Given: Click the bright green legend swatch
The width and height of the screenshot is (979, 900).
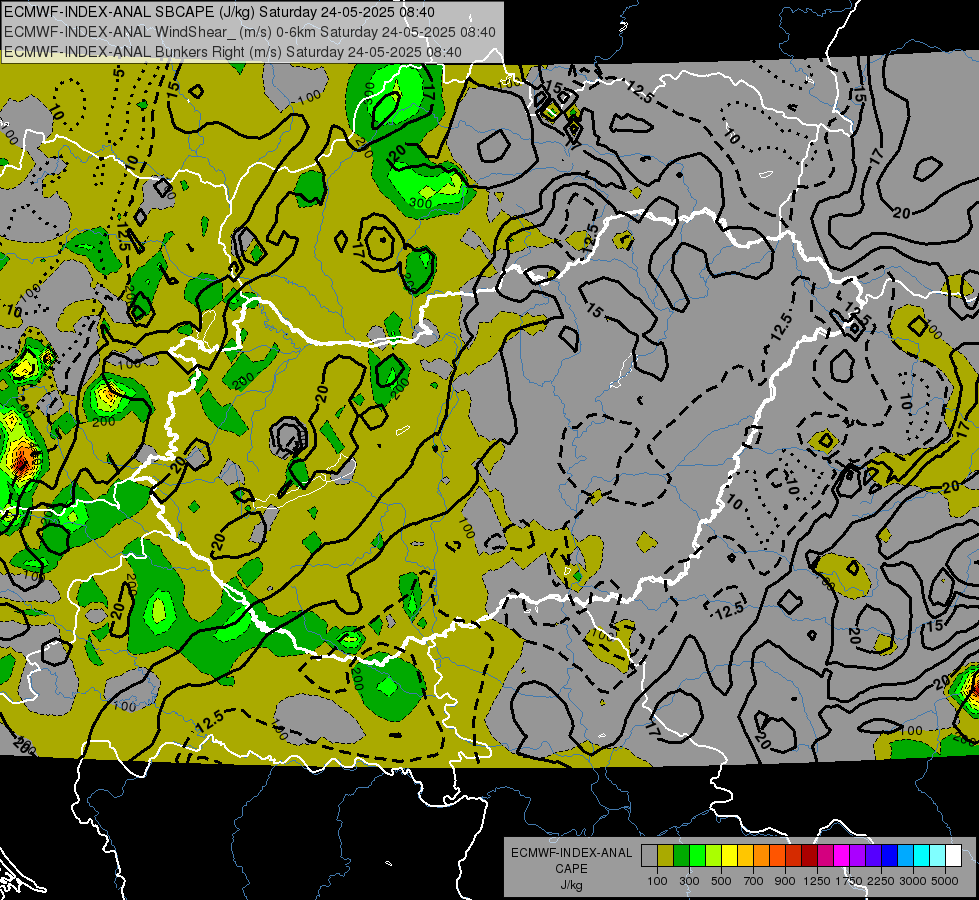Looking at the screenshot, I should tap(697, 856).
